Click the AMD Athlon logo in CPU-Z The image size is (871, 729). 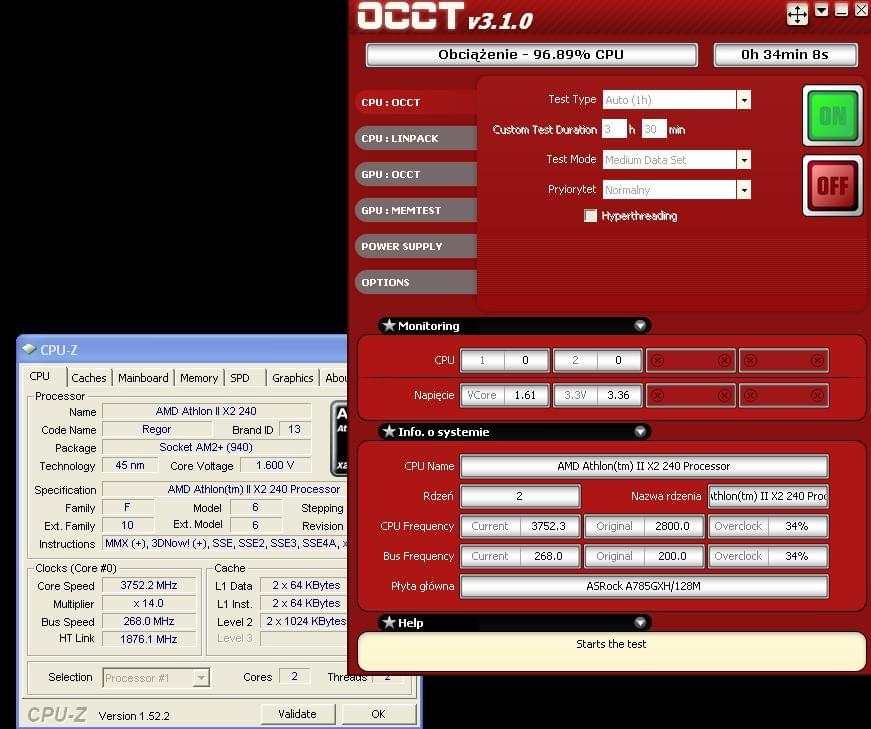coord(339,438)
